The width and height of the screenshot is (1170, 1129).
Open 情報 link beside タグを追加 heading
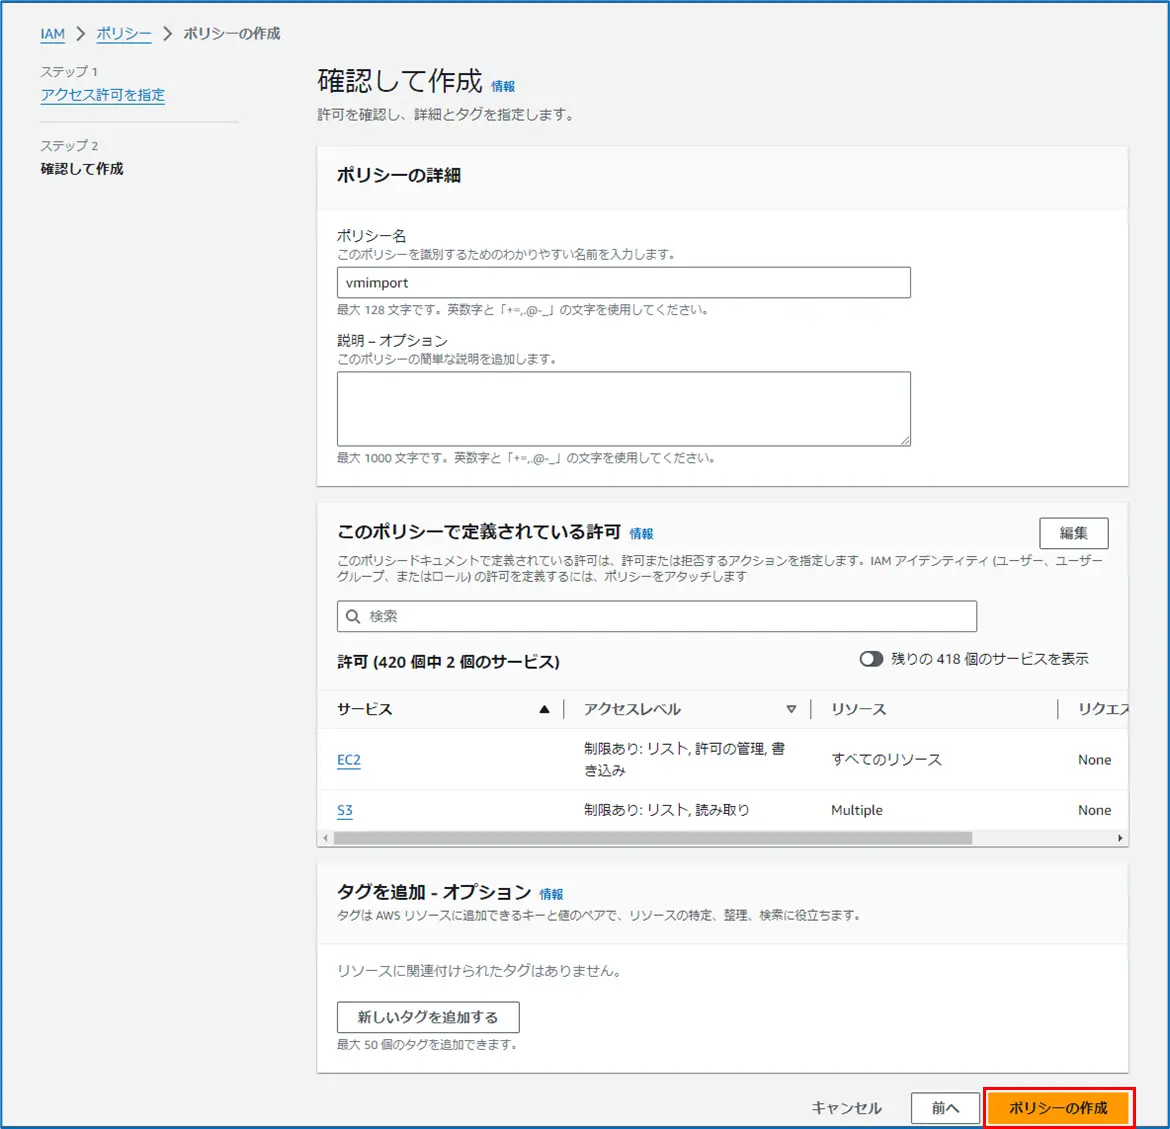coord(551,894)
